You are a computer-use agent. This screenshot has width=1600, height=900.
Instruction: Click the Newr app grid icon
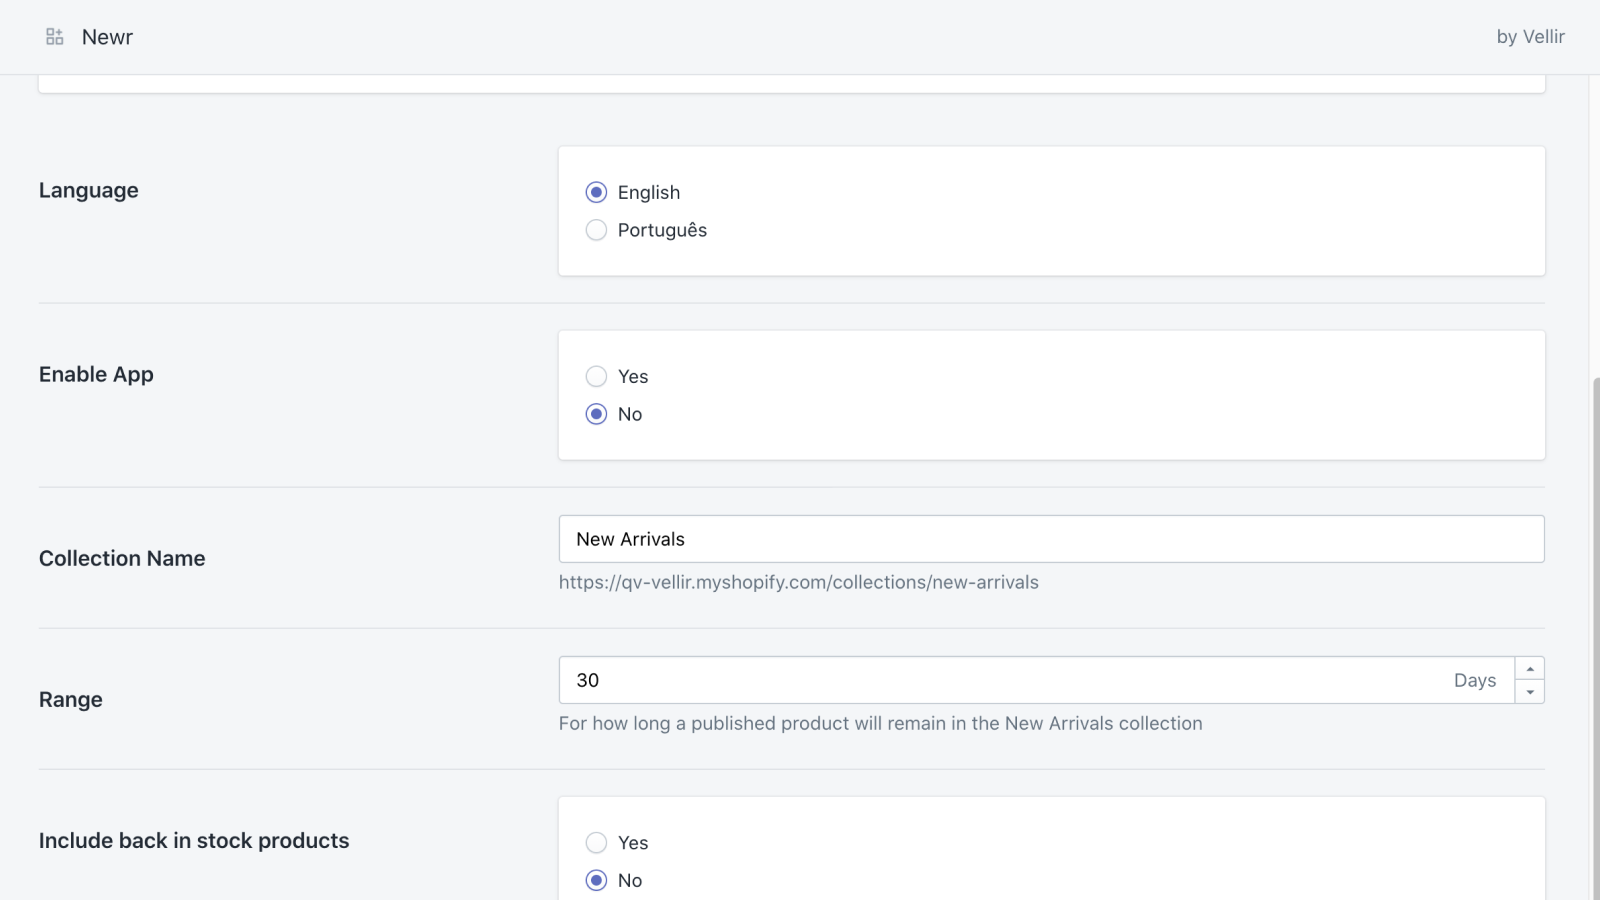pos(55,37)
